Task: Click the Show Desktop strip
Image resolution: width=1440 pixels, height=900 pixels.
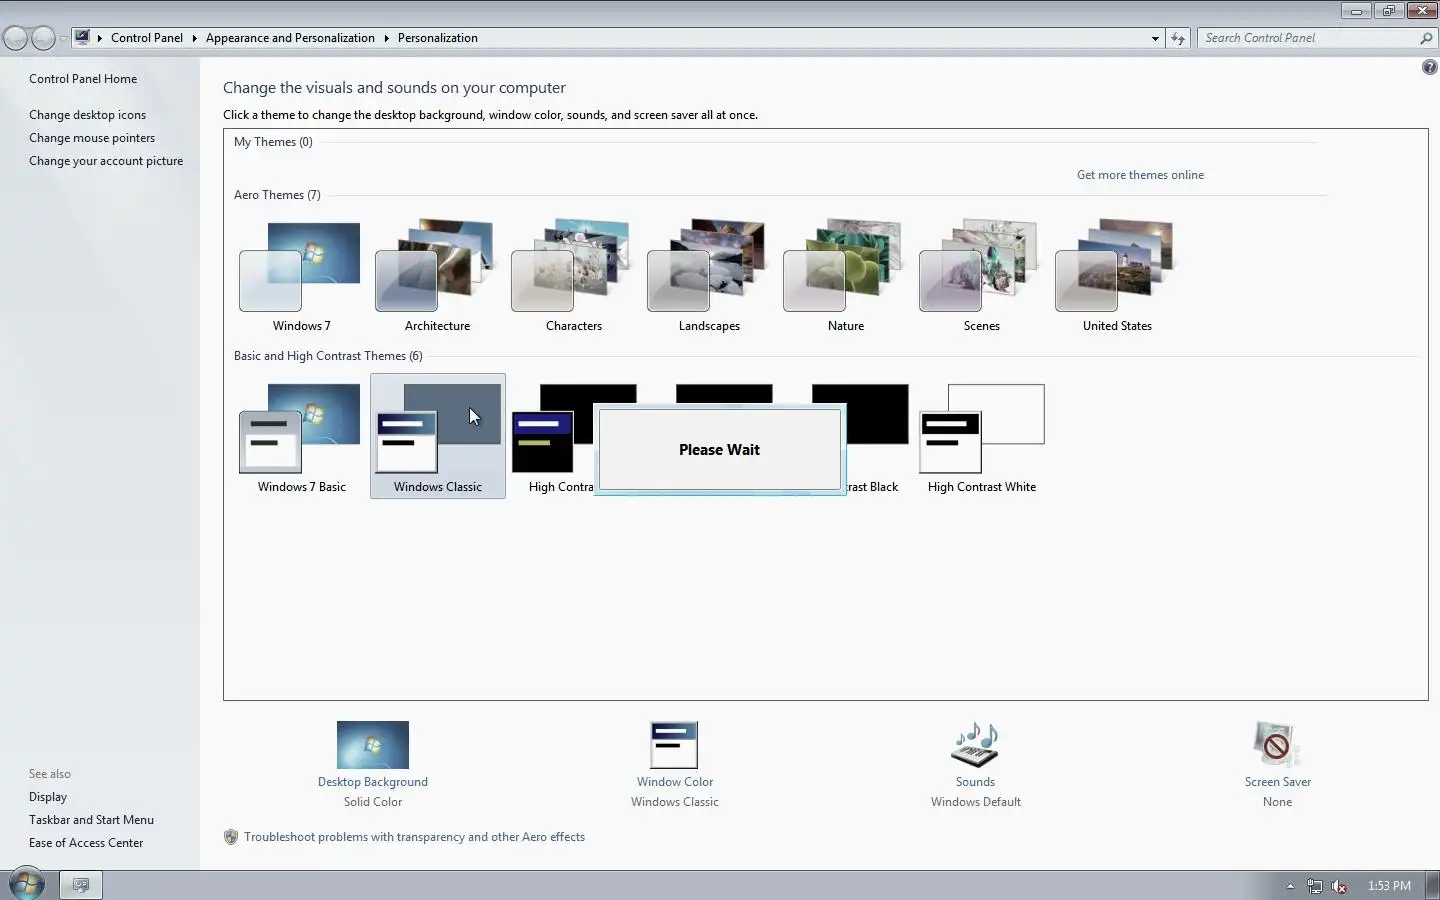Action: [1433, 885]
